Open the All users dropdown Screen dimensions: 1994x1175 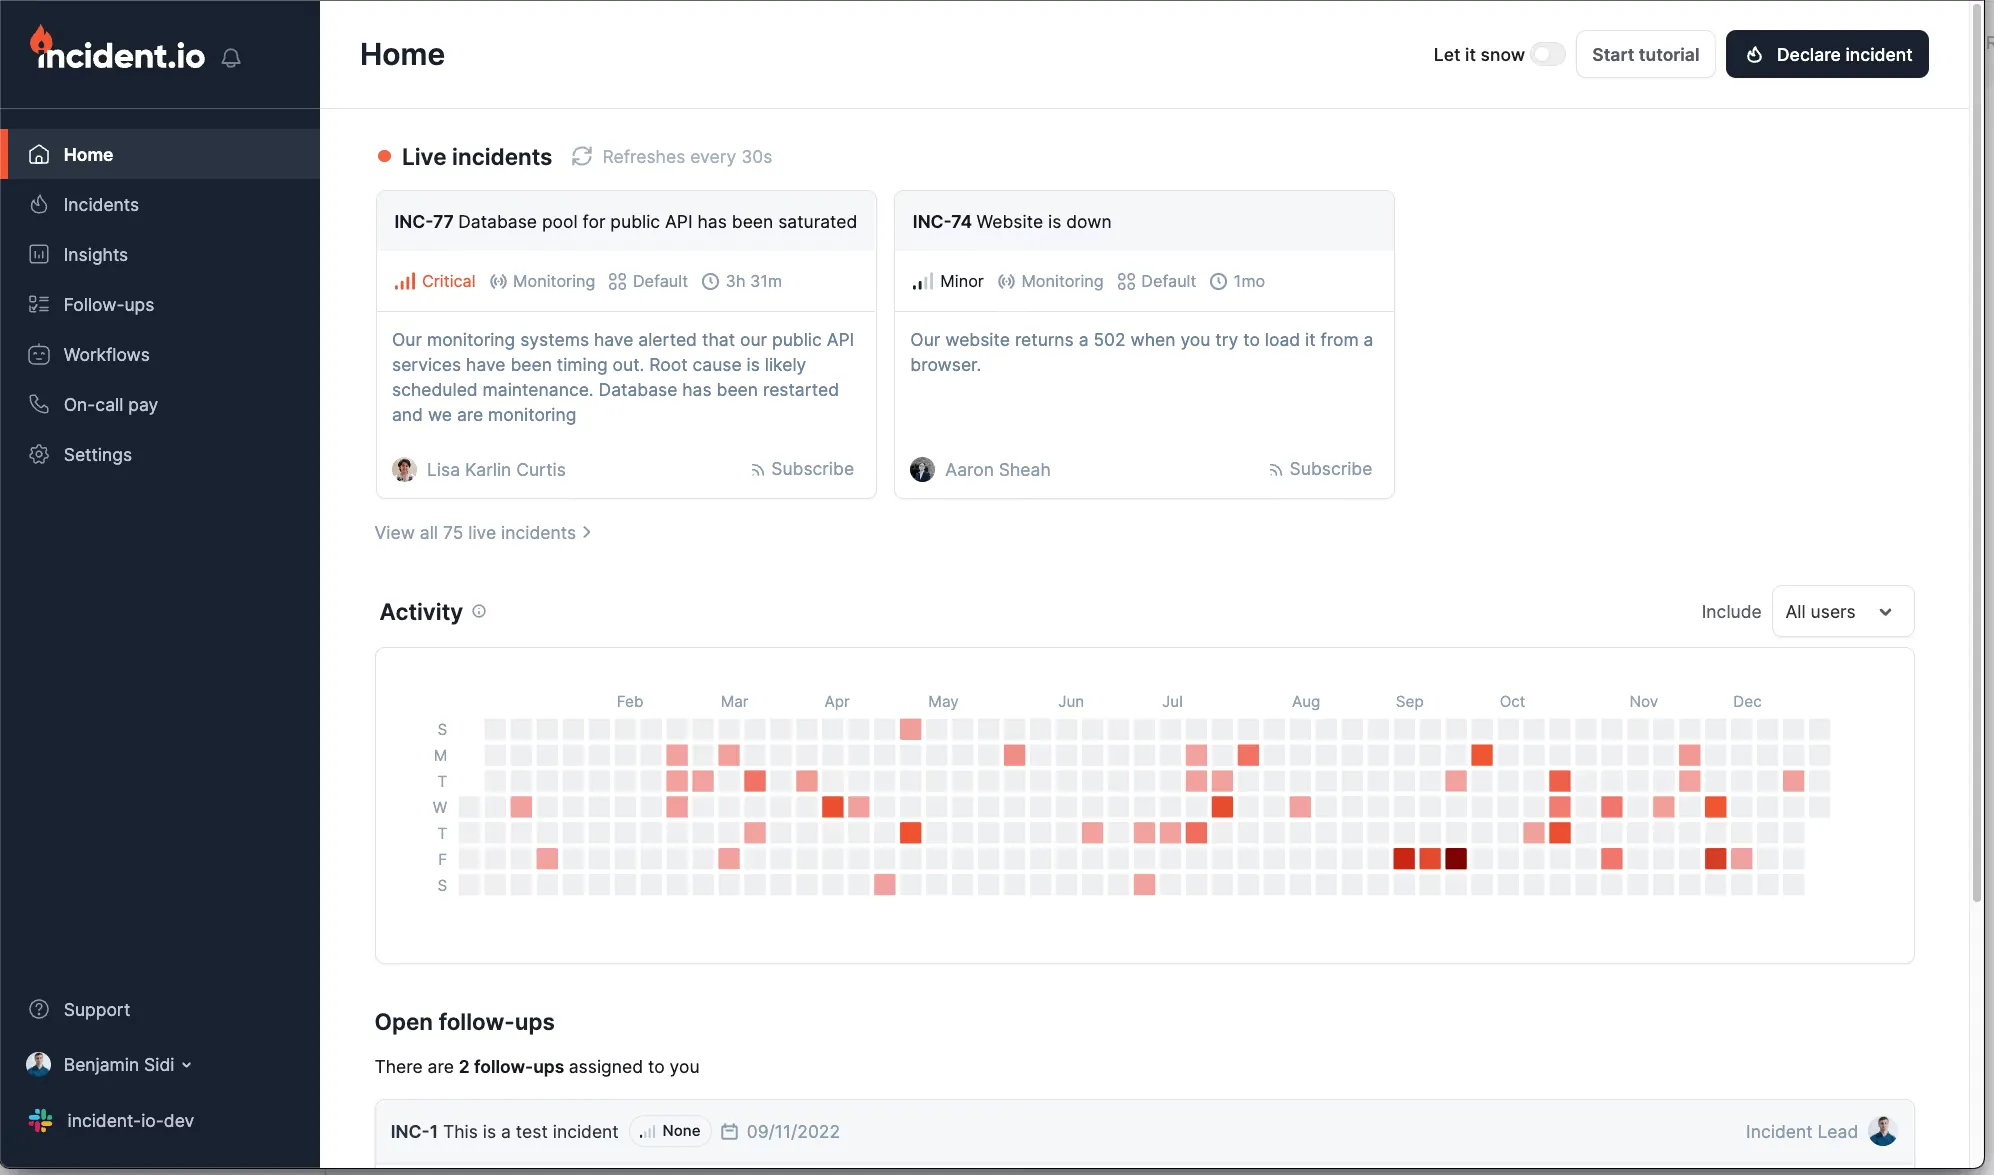click(x=1842, y=611)
